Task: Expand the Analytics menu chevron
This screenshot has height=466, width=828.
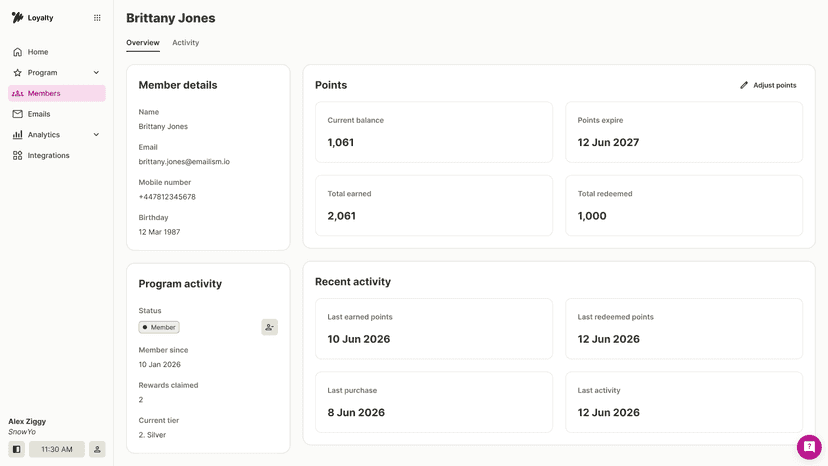Action: pos(96,135)
